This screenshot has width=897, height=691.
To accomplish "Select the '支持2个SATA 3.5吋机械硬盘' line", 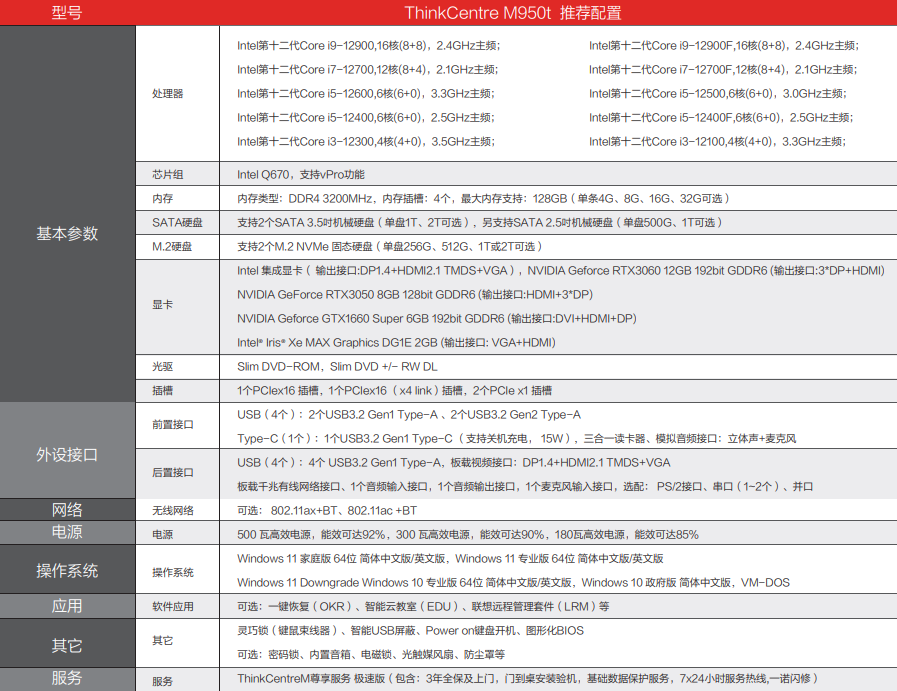I will pyautogui.click(x=479, y=223).
